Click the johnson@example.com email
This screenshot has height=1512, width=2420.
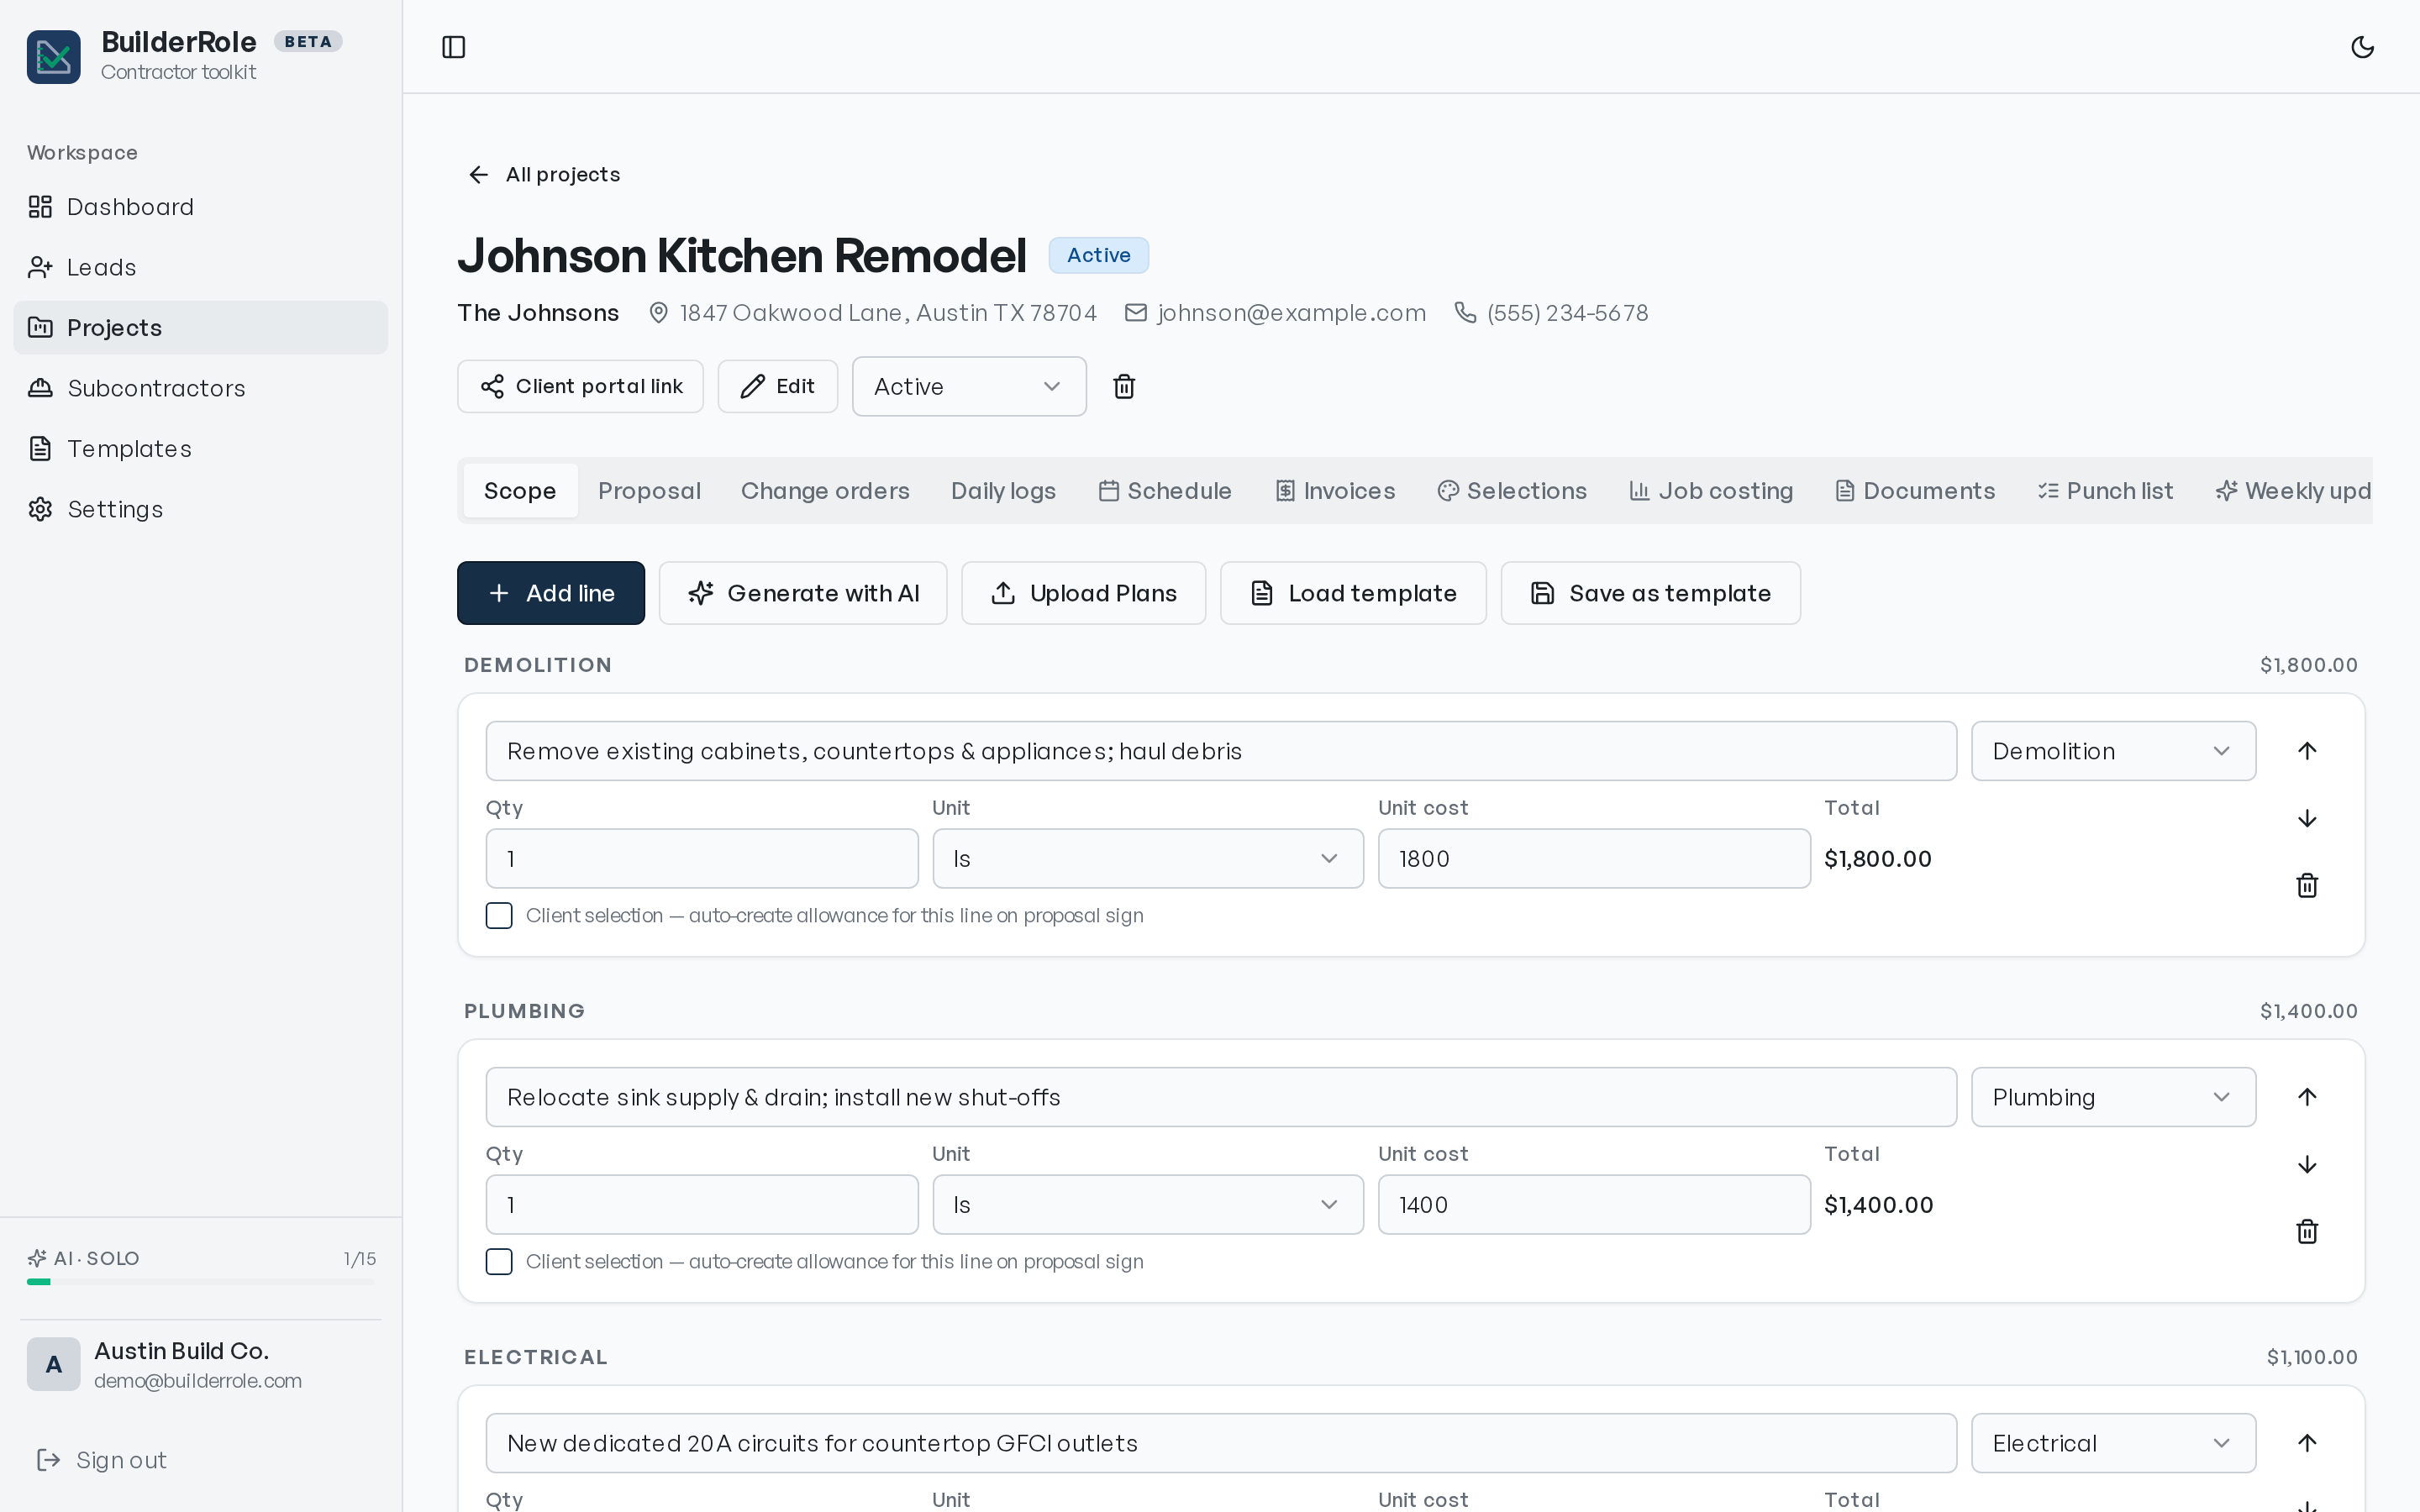point(1291,313)
